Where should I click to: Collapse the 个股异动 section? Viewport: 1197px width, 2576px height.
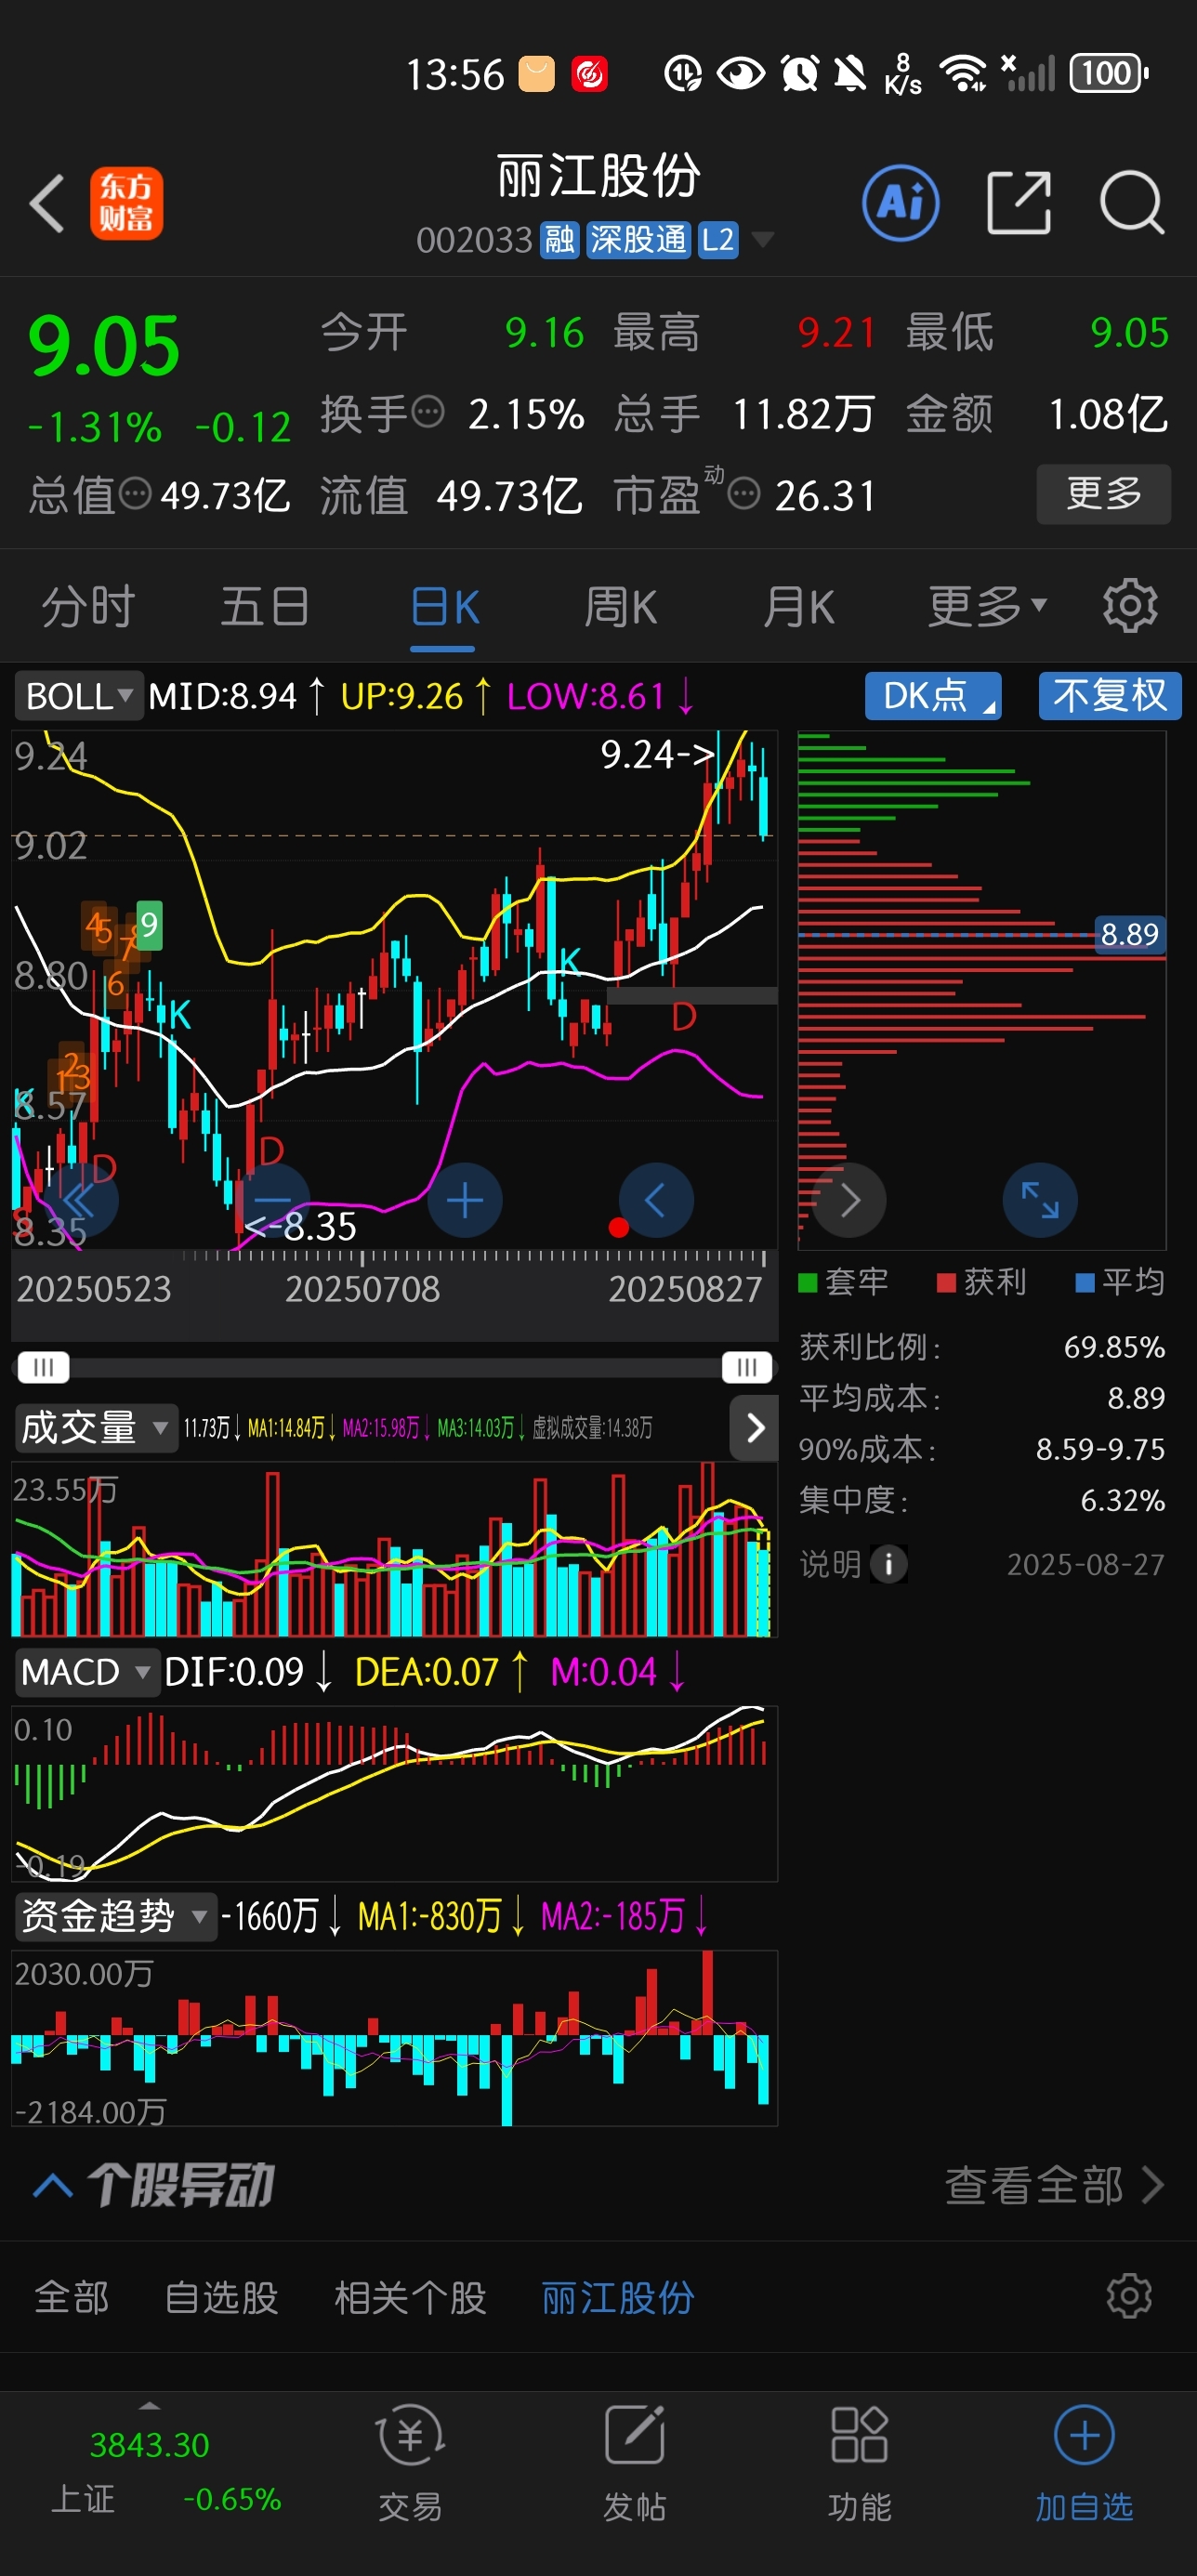(52, 2185)
